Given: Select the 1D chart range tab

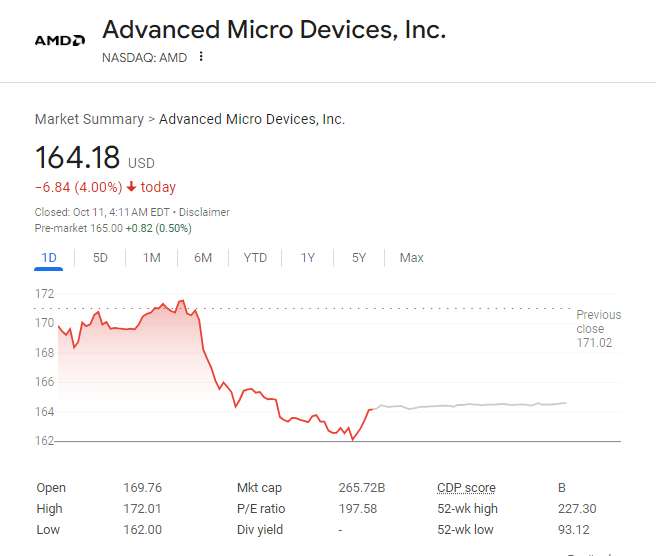Looking at the screenshot, I should tap(49, 258).
